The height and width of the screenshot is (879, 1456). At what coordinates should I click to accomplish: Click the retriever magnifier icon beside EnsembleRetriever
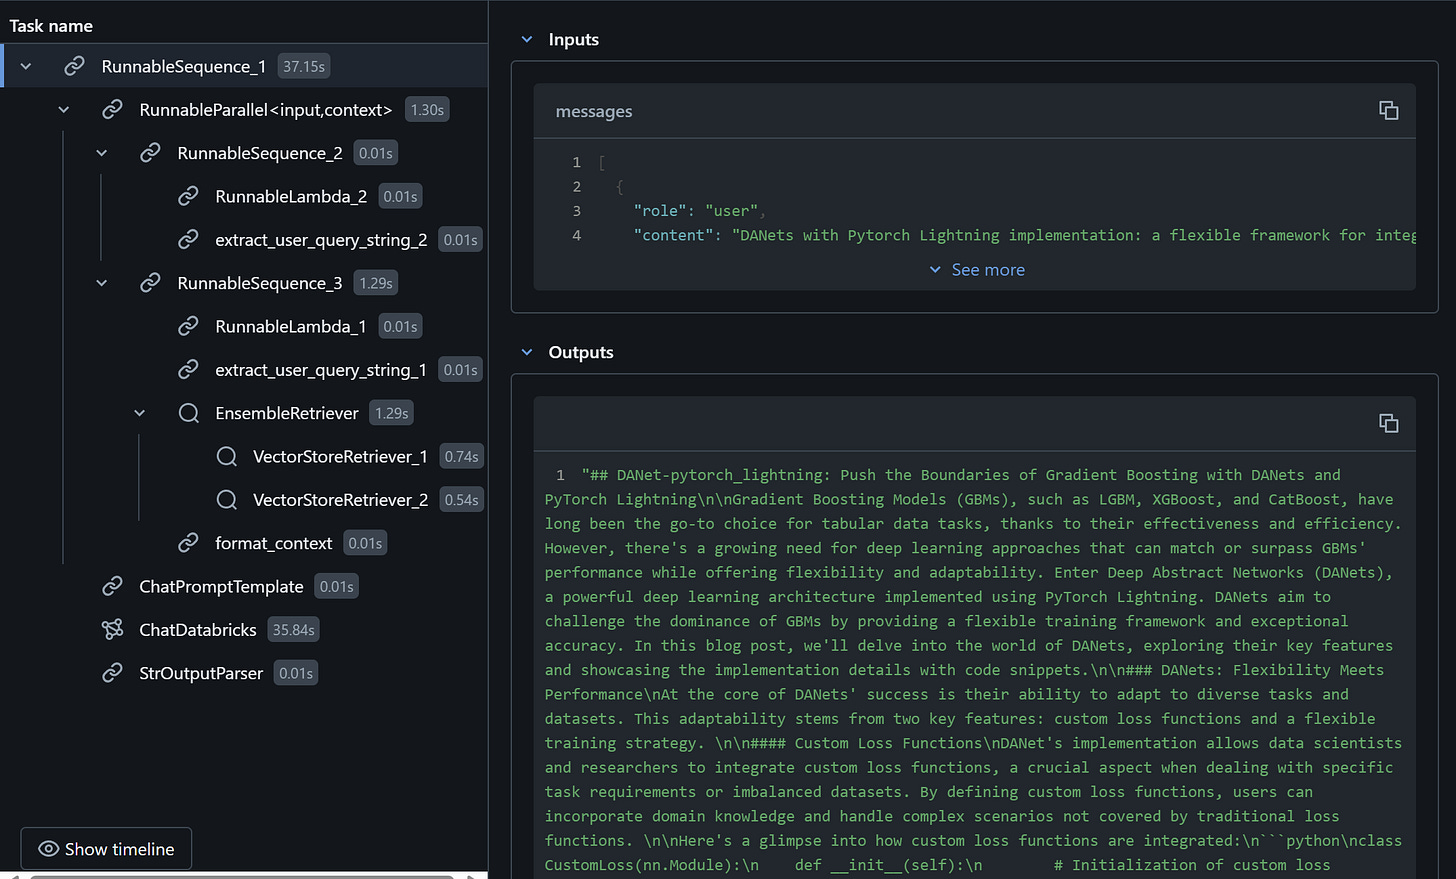pyautogui.click(x=188, y=413)
